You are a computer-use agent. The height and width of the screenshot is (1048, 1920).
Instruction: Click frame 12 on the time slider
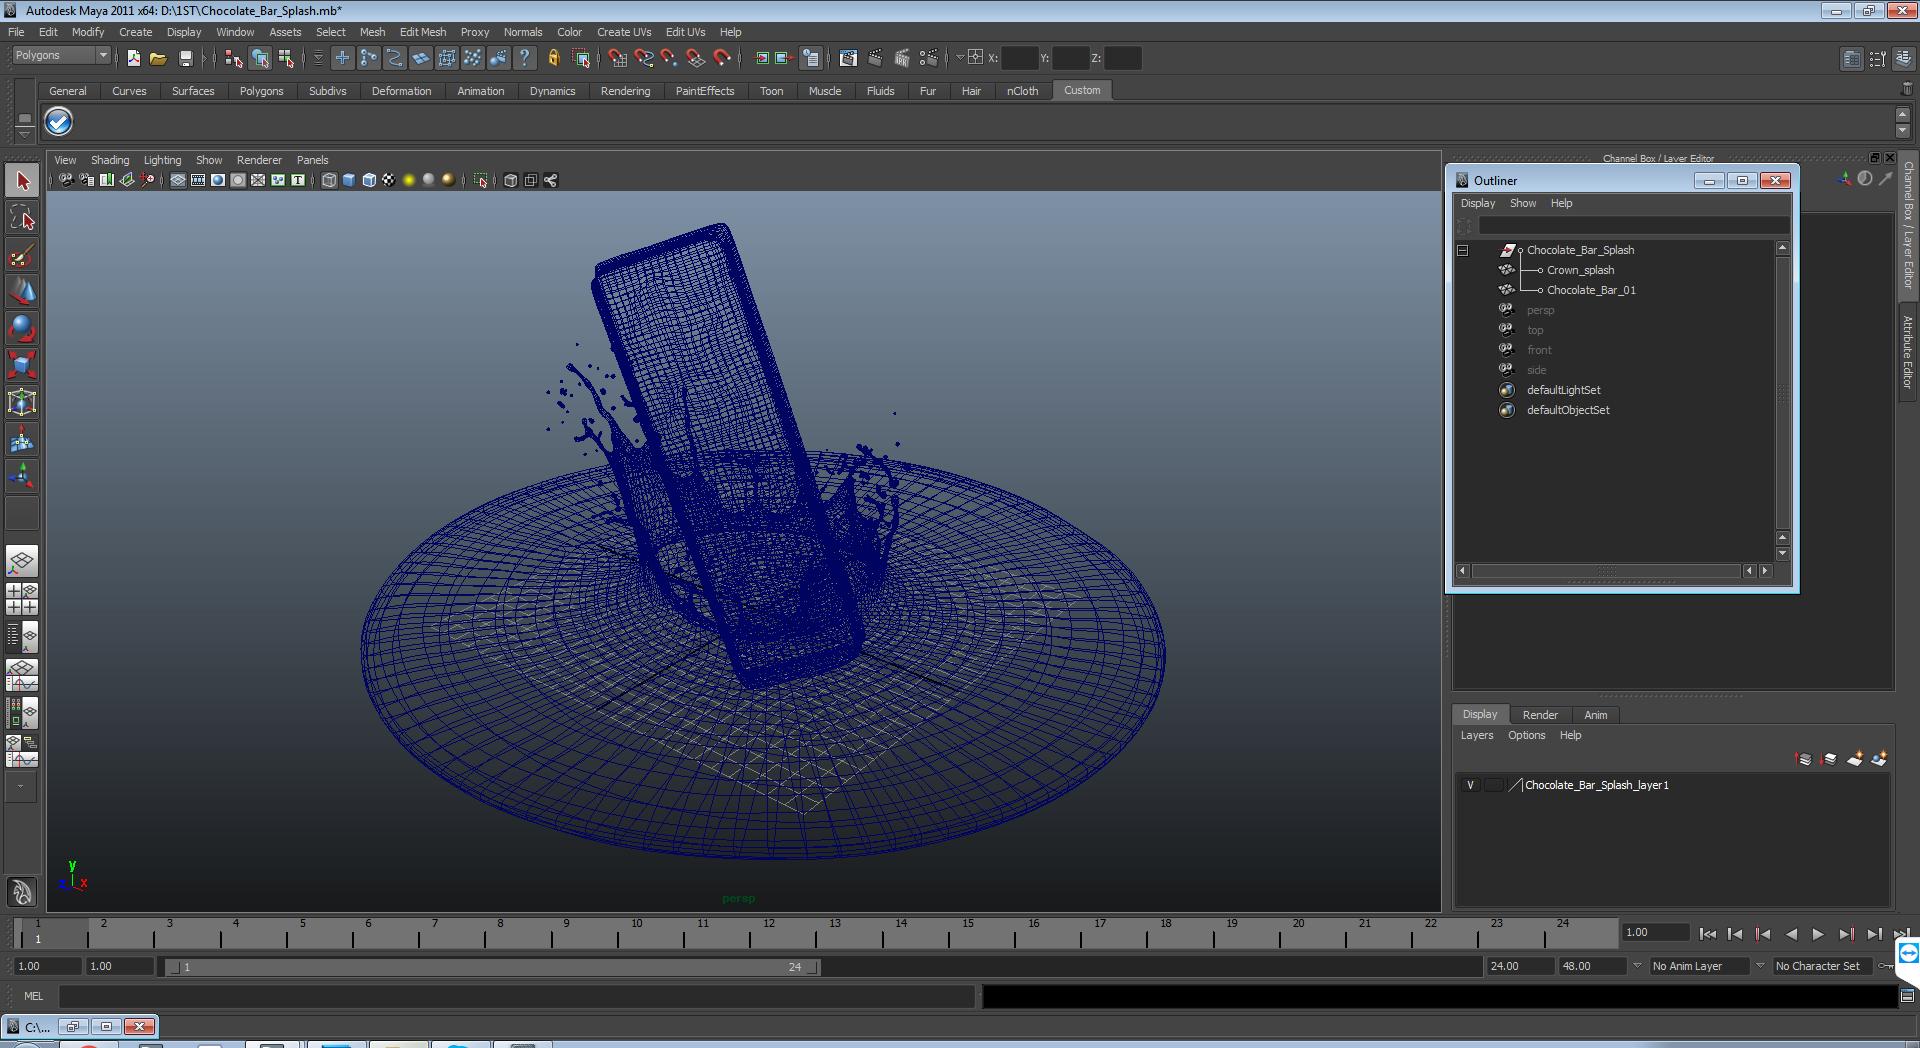[768, 934]
